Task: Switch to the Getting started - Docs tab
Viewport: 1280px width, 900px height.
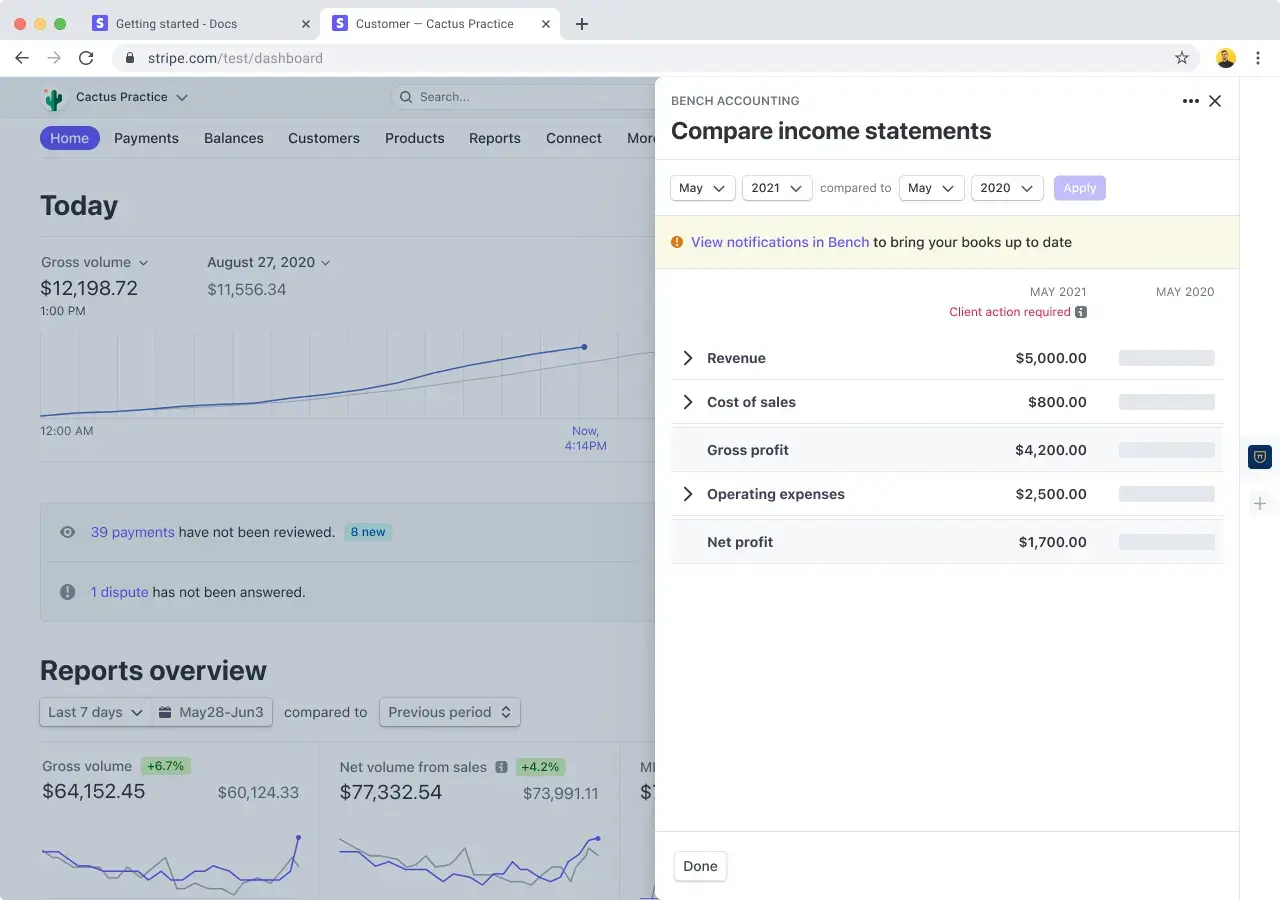Action: [x=200, y=24]
